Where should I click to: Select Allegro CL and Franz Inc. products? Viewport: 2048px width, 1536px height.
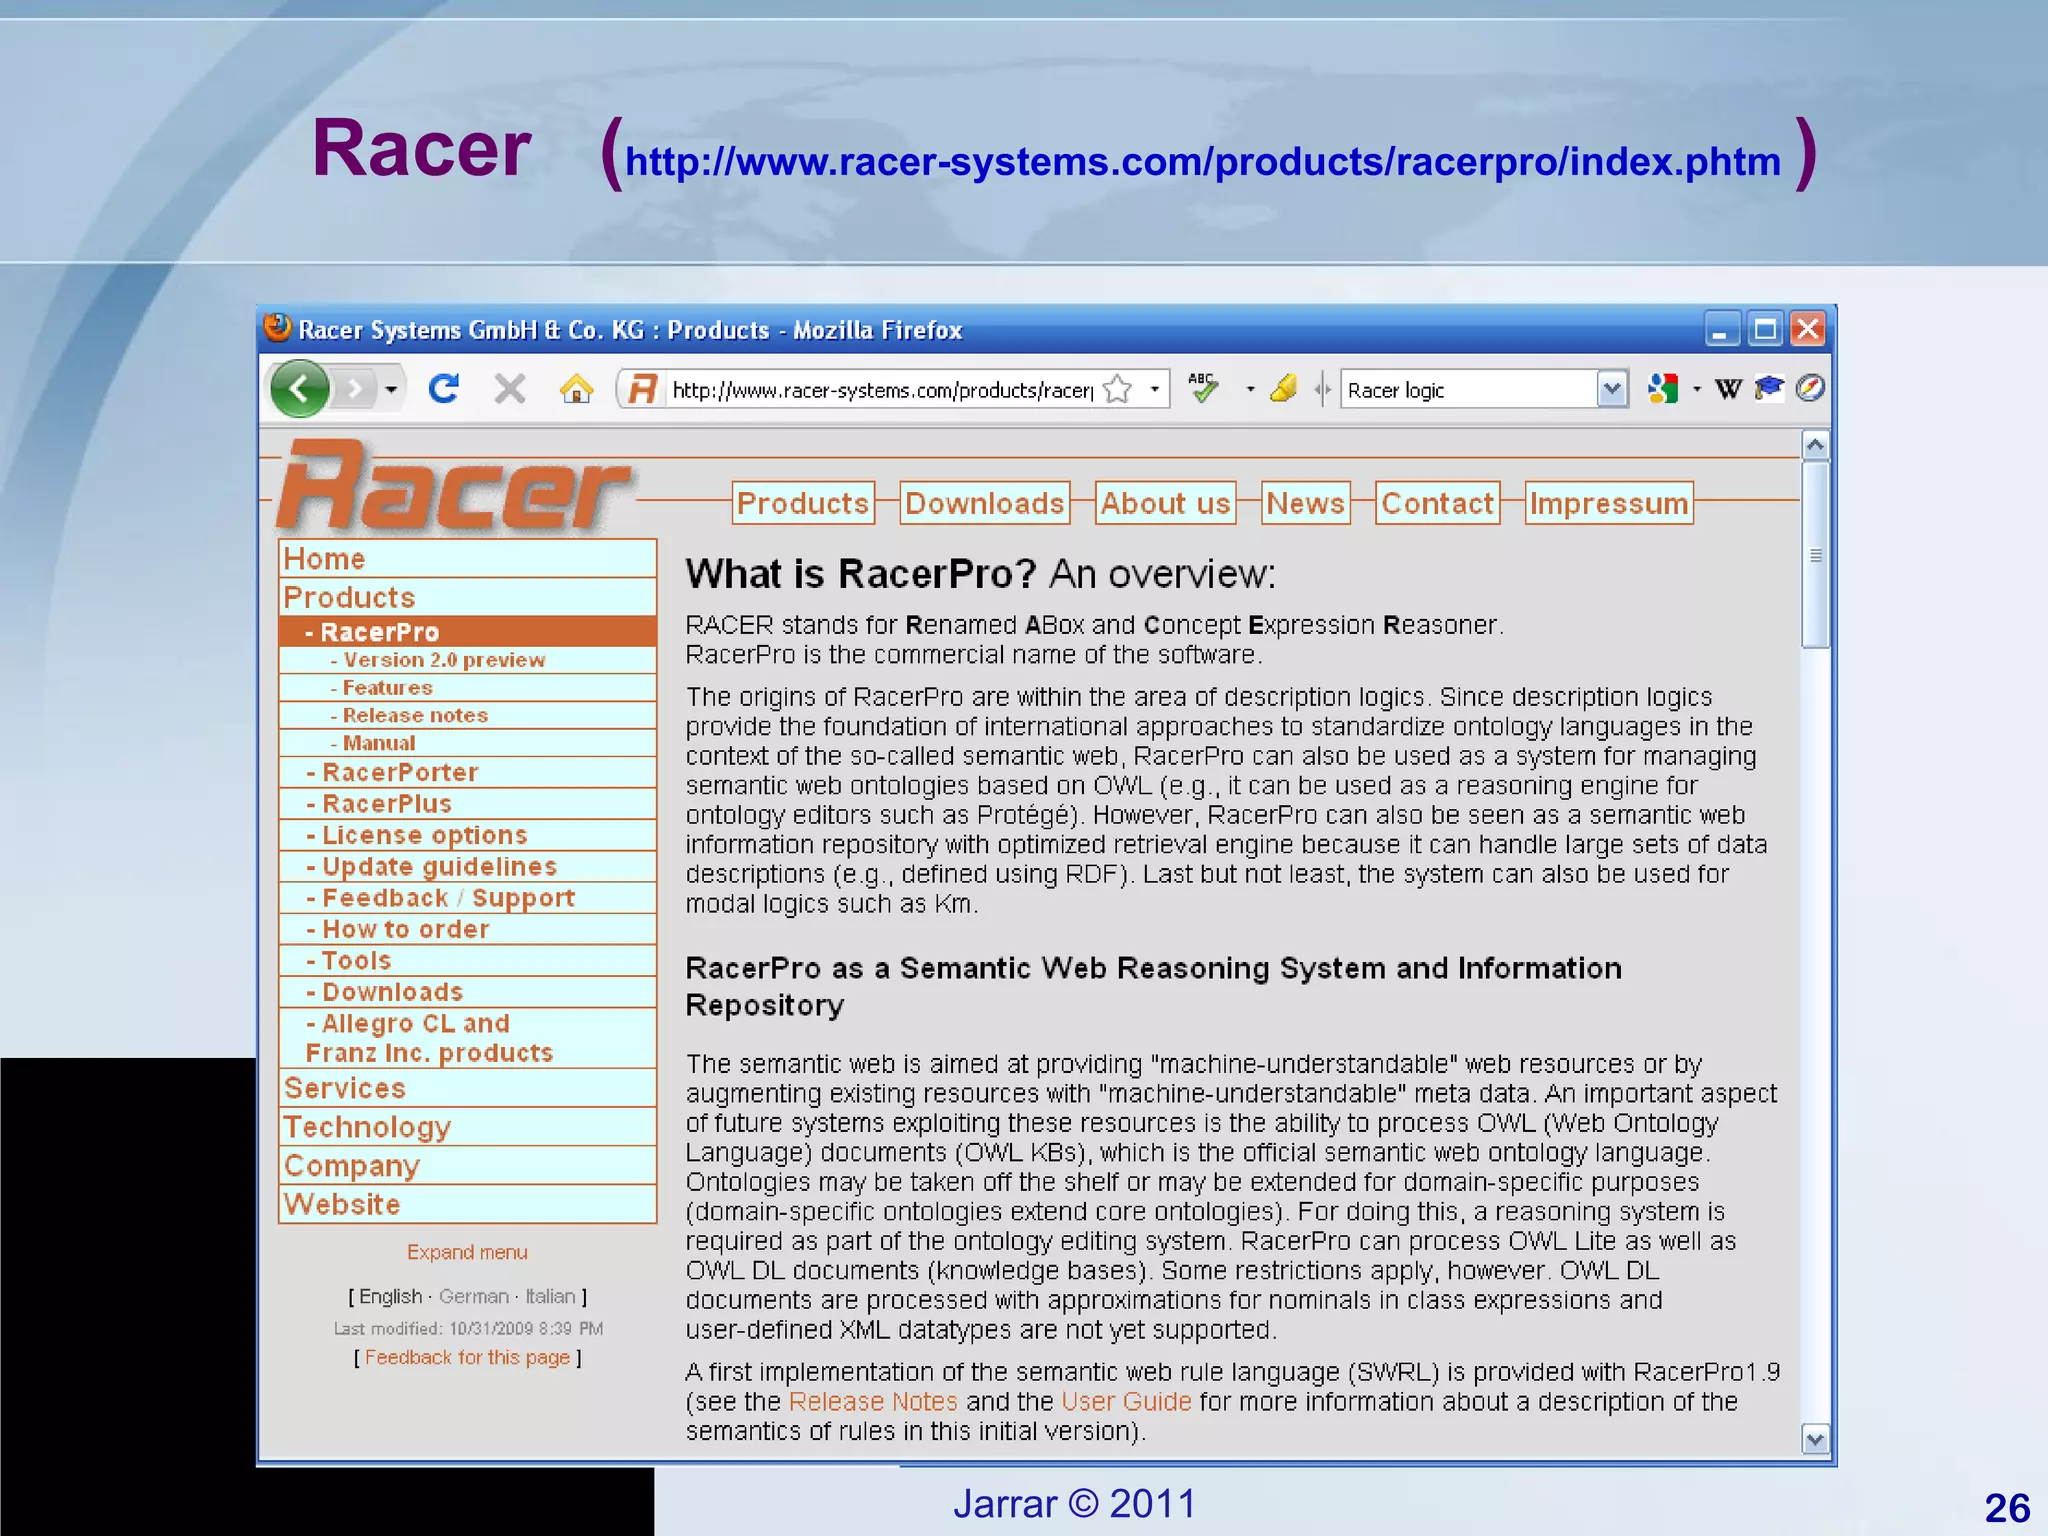tap(468, 1038)
